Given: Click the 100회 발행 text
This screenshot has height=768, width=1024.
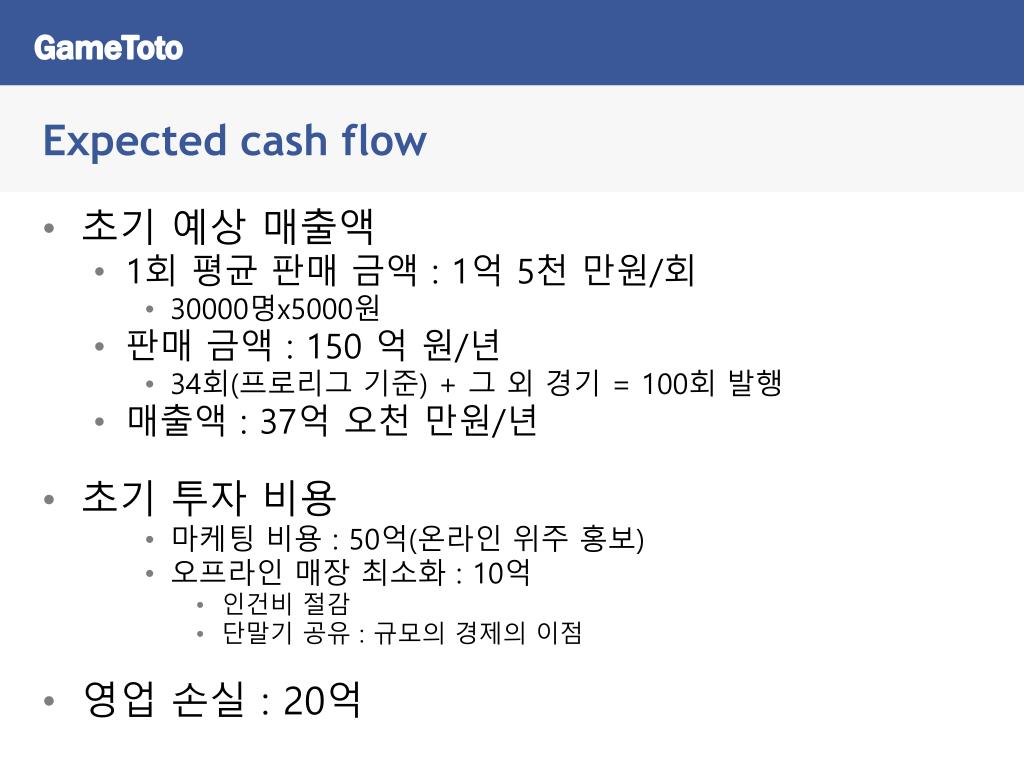Looking at the screenshot, I should coord(712,383).
